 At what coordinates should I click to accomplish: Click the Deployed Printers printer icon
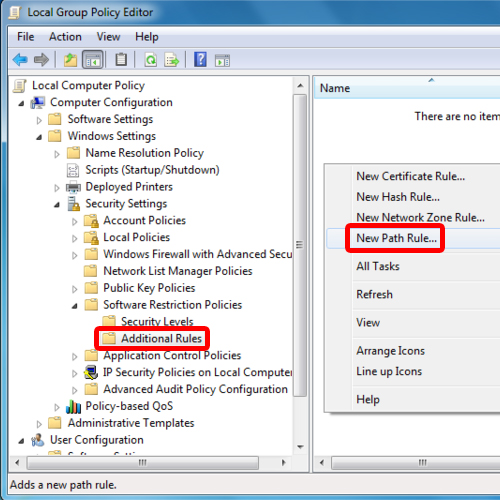[73, 187]
